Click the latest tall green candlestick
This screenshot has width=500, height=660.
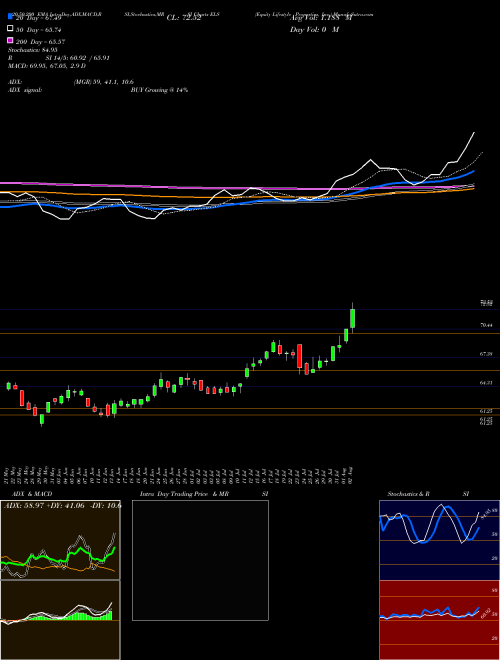[x=352, y=319]
